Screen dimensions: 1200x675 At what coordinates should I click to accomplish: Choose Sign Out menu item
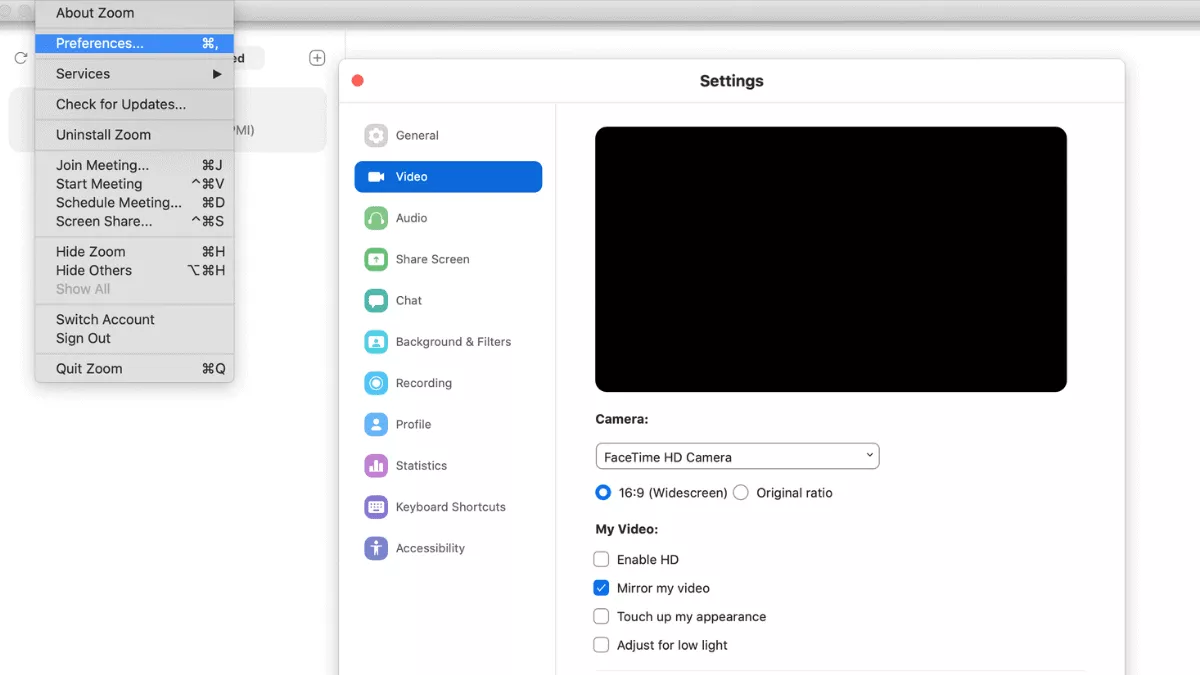click(134, 338)
